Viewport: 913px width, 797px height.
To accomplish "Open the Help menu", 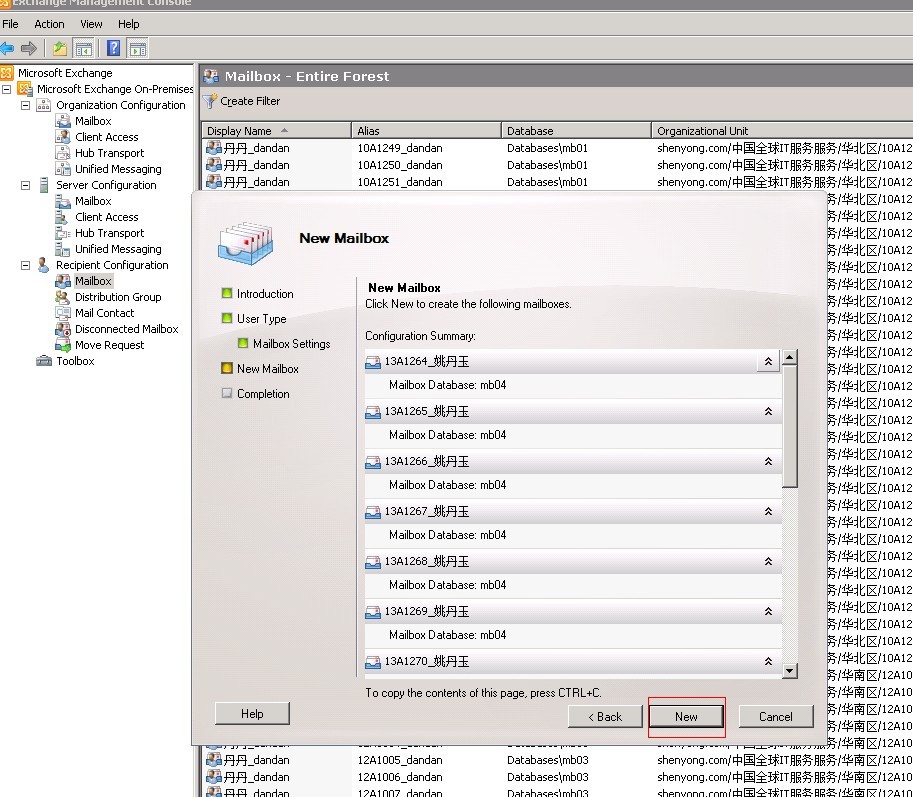I will coord(128,24).
